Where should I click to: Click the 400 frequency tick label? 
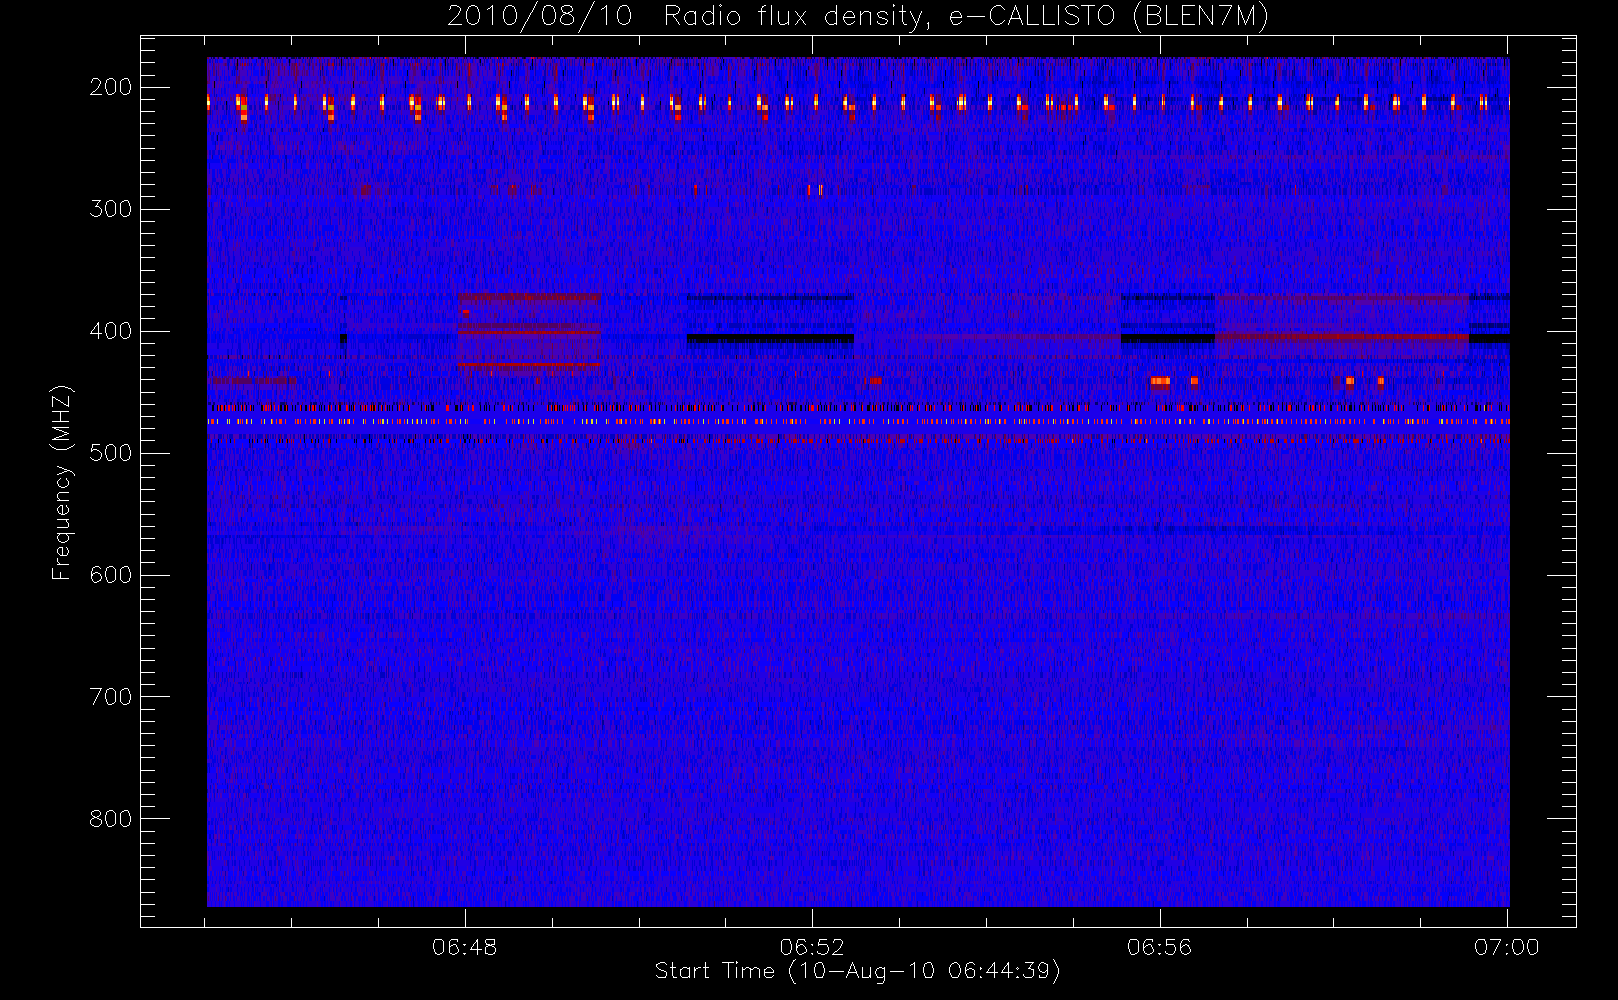click(111, 331)
